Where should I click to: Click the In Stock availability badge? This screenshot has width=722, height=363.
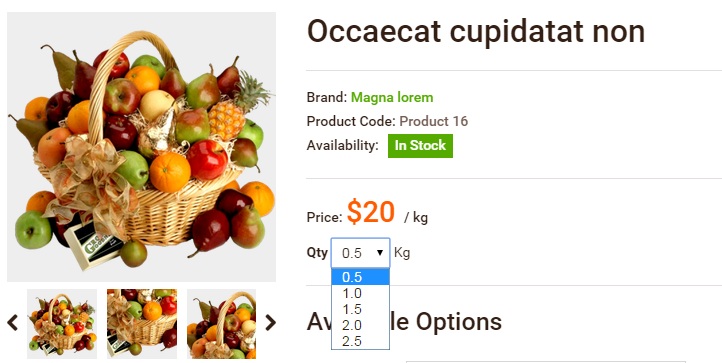tap(420, 146)
